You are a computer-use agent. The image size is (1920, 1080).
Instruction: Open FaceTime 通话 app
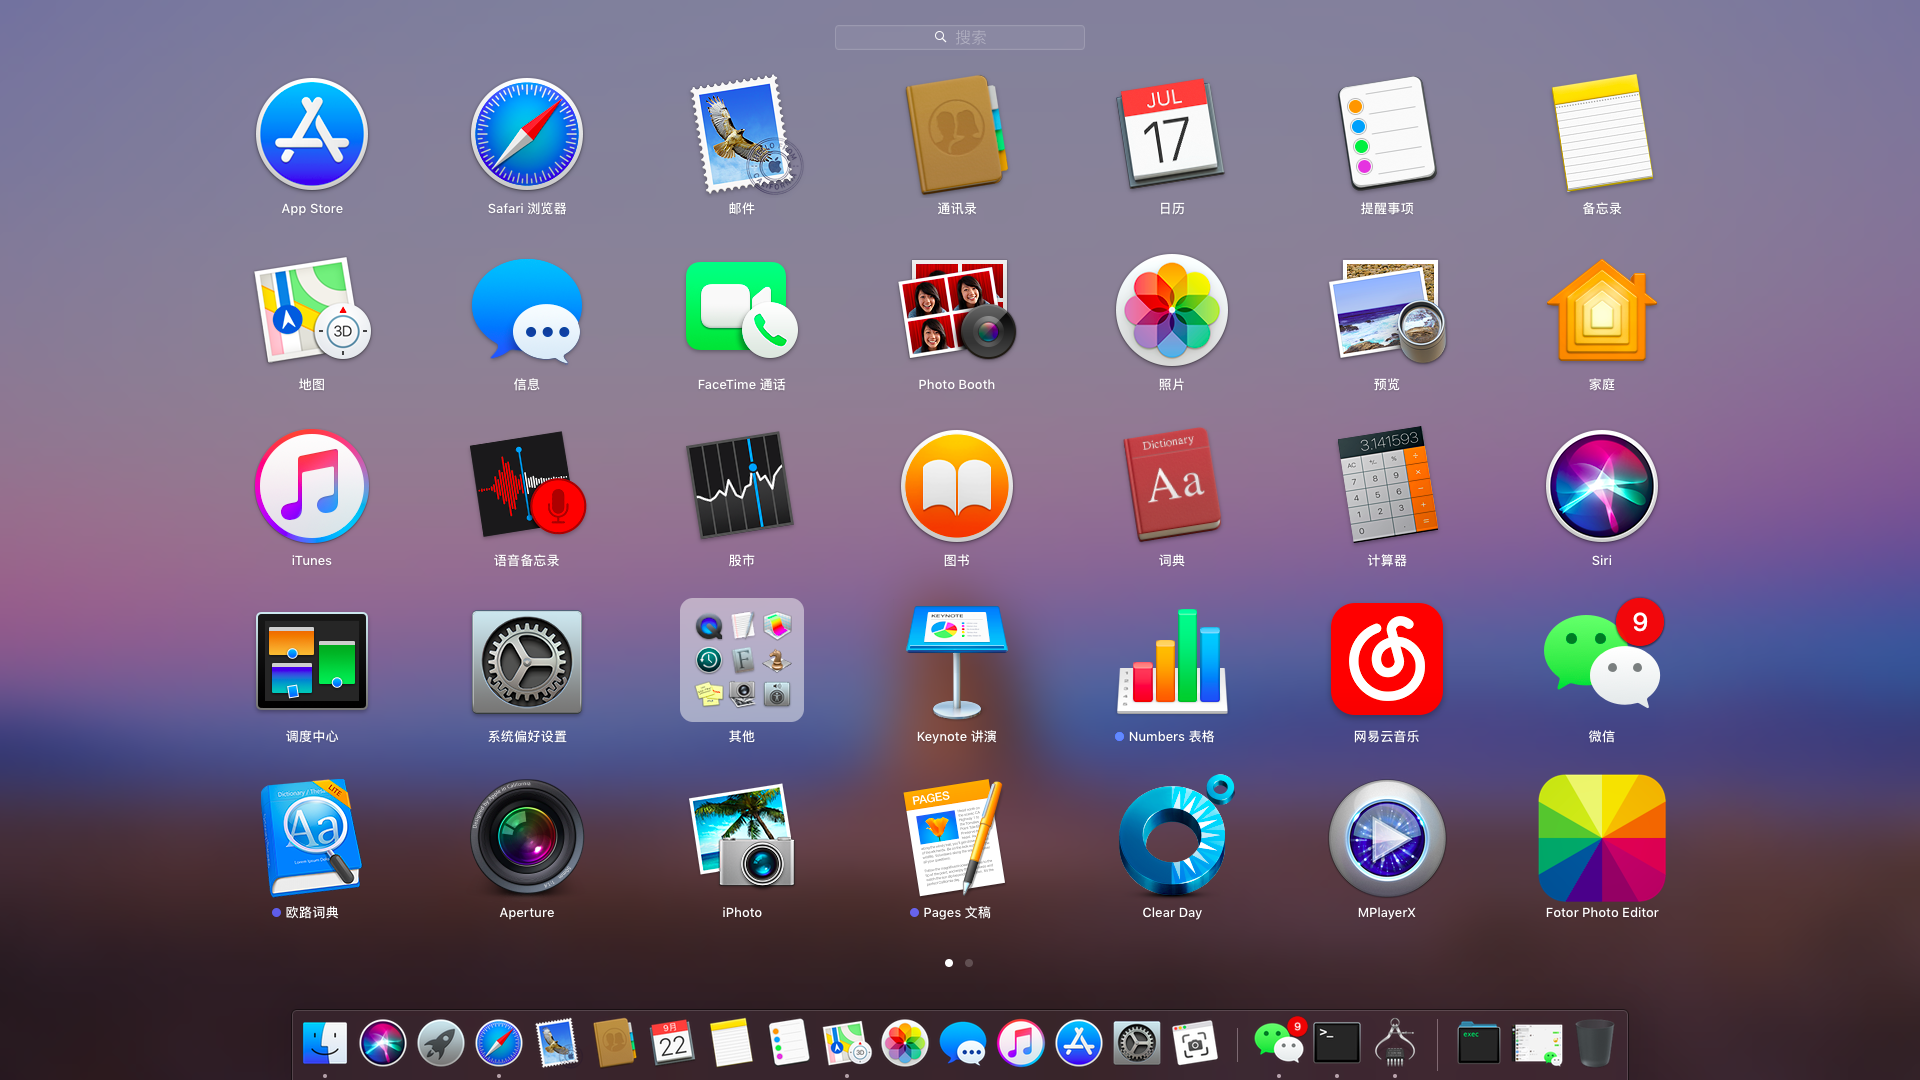(x=742, y=310)
